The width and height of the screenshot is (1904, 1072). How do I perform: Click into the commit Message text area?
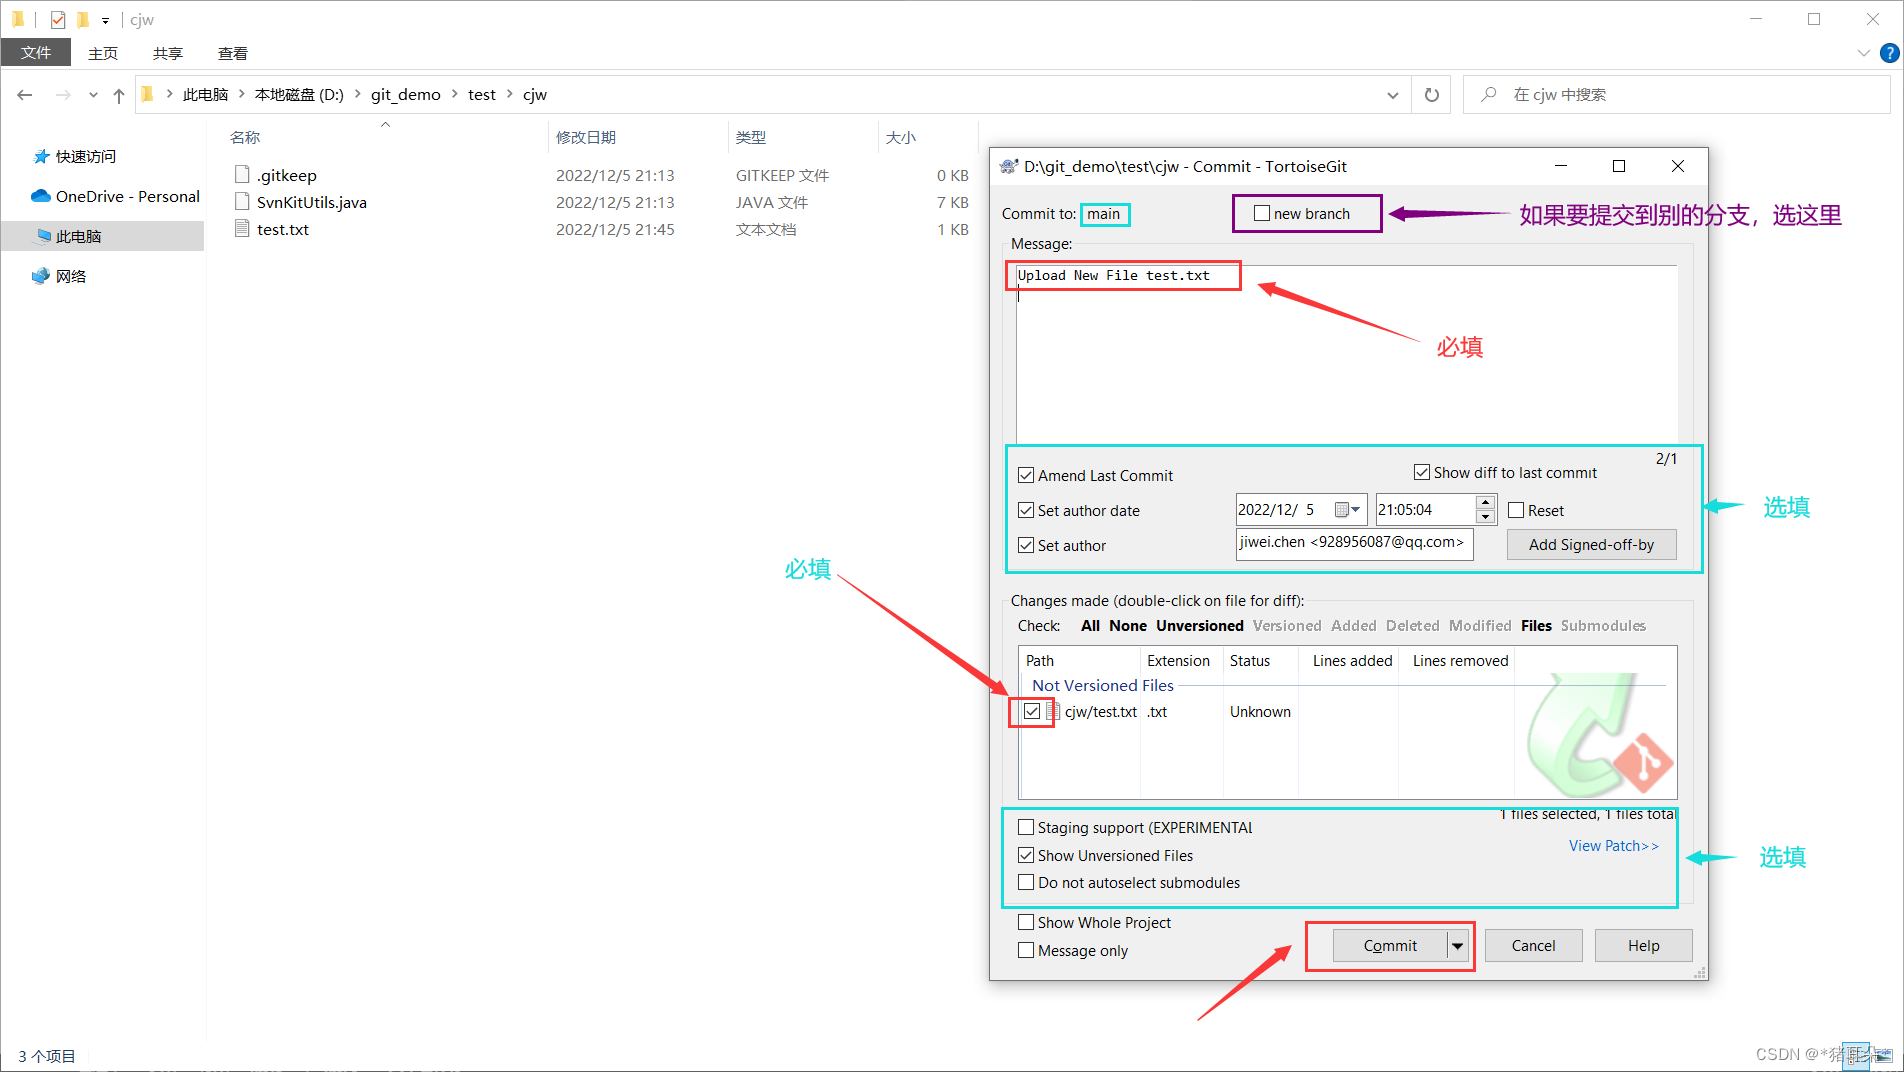click(1345, 352)
